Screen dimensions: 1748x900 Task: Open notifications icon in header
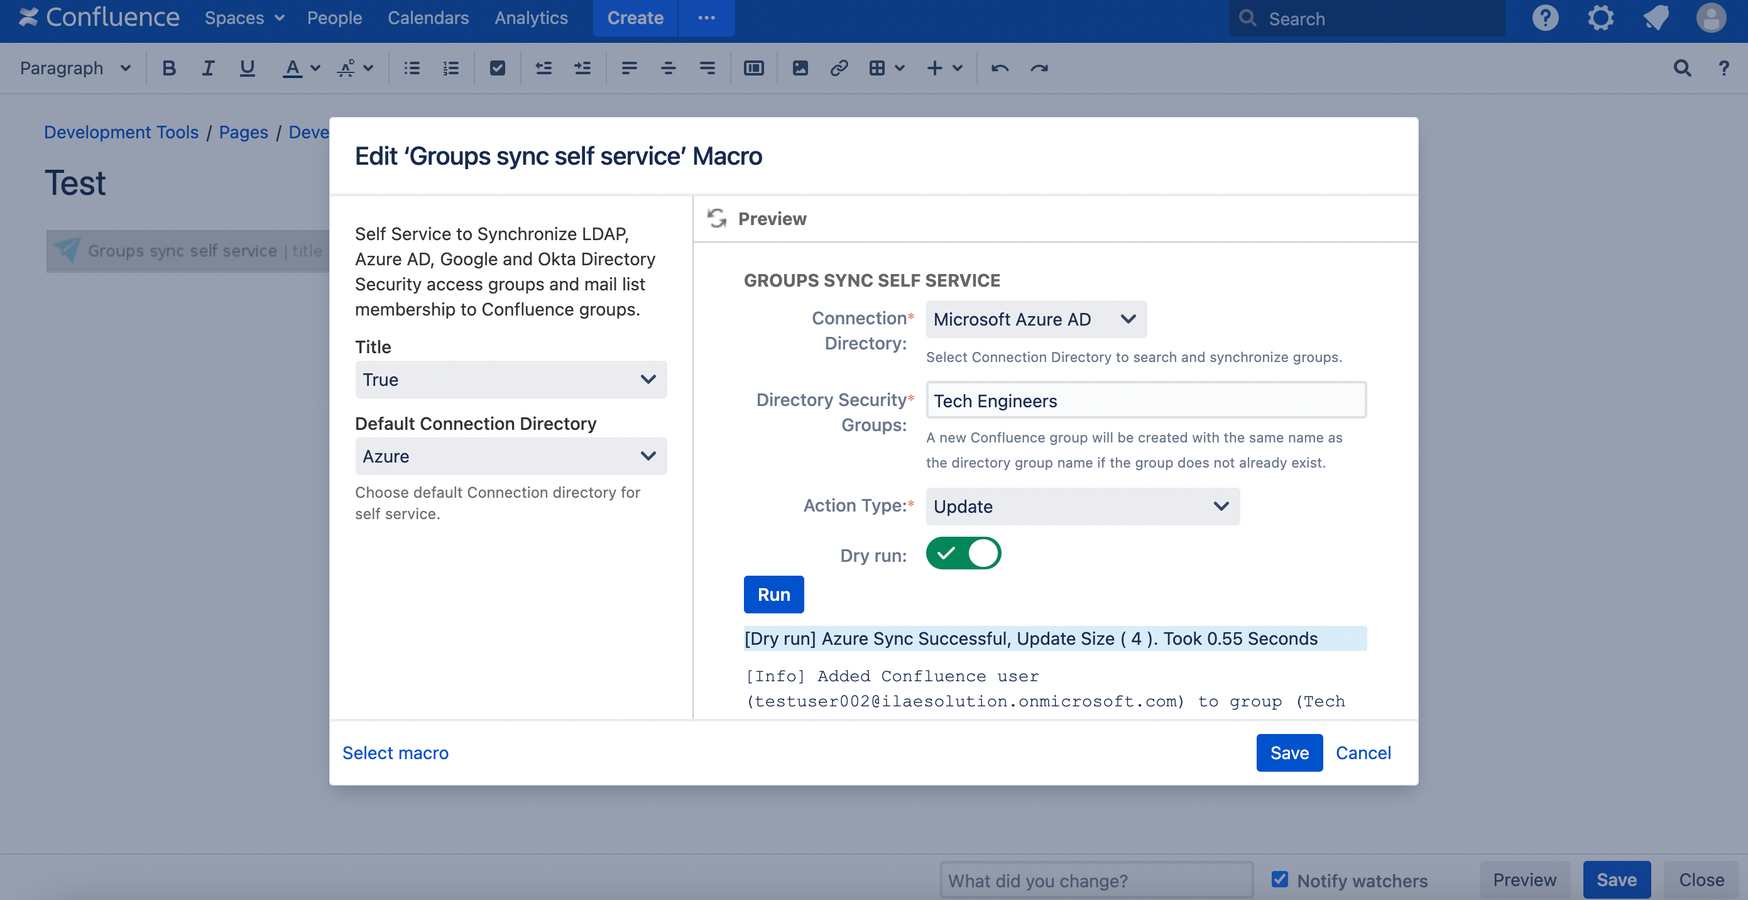click(1656, 18)
